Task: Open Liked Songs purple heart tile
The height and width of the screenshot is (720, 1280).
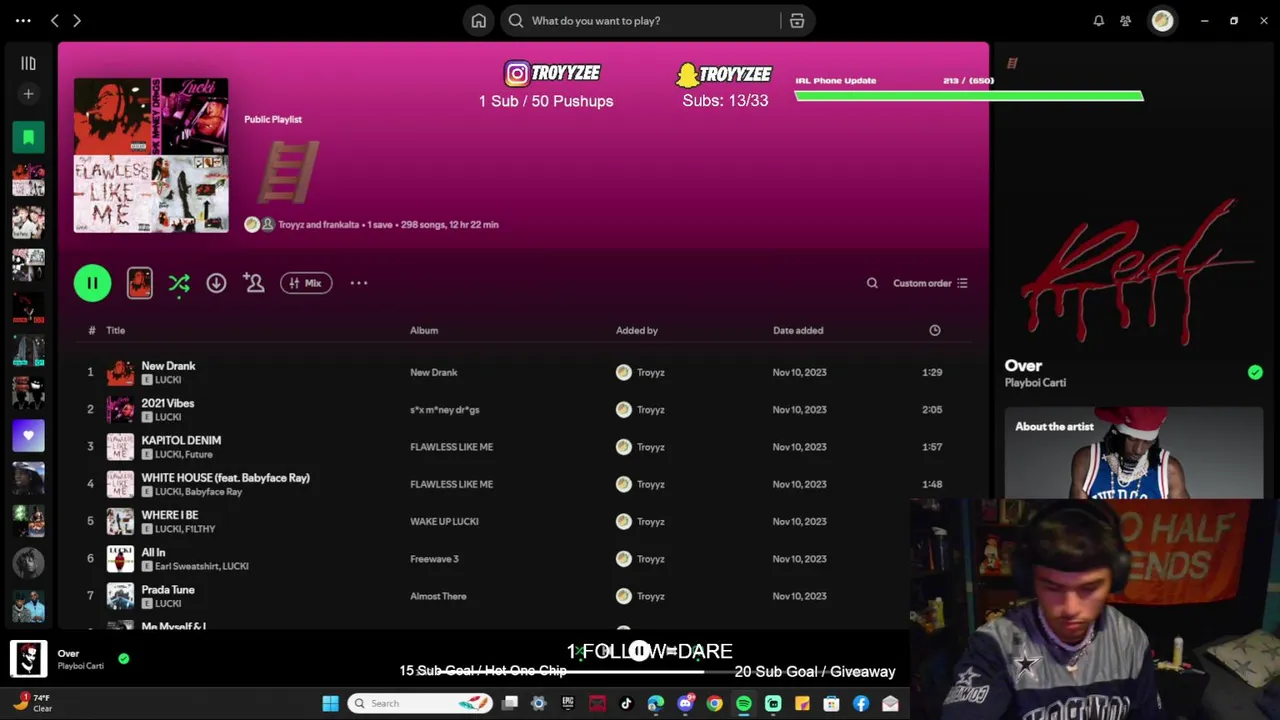Action: (28, 436)
